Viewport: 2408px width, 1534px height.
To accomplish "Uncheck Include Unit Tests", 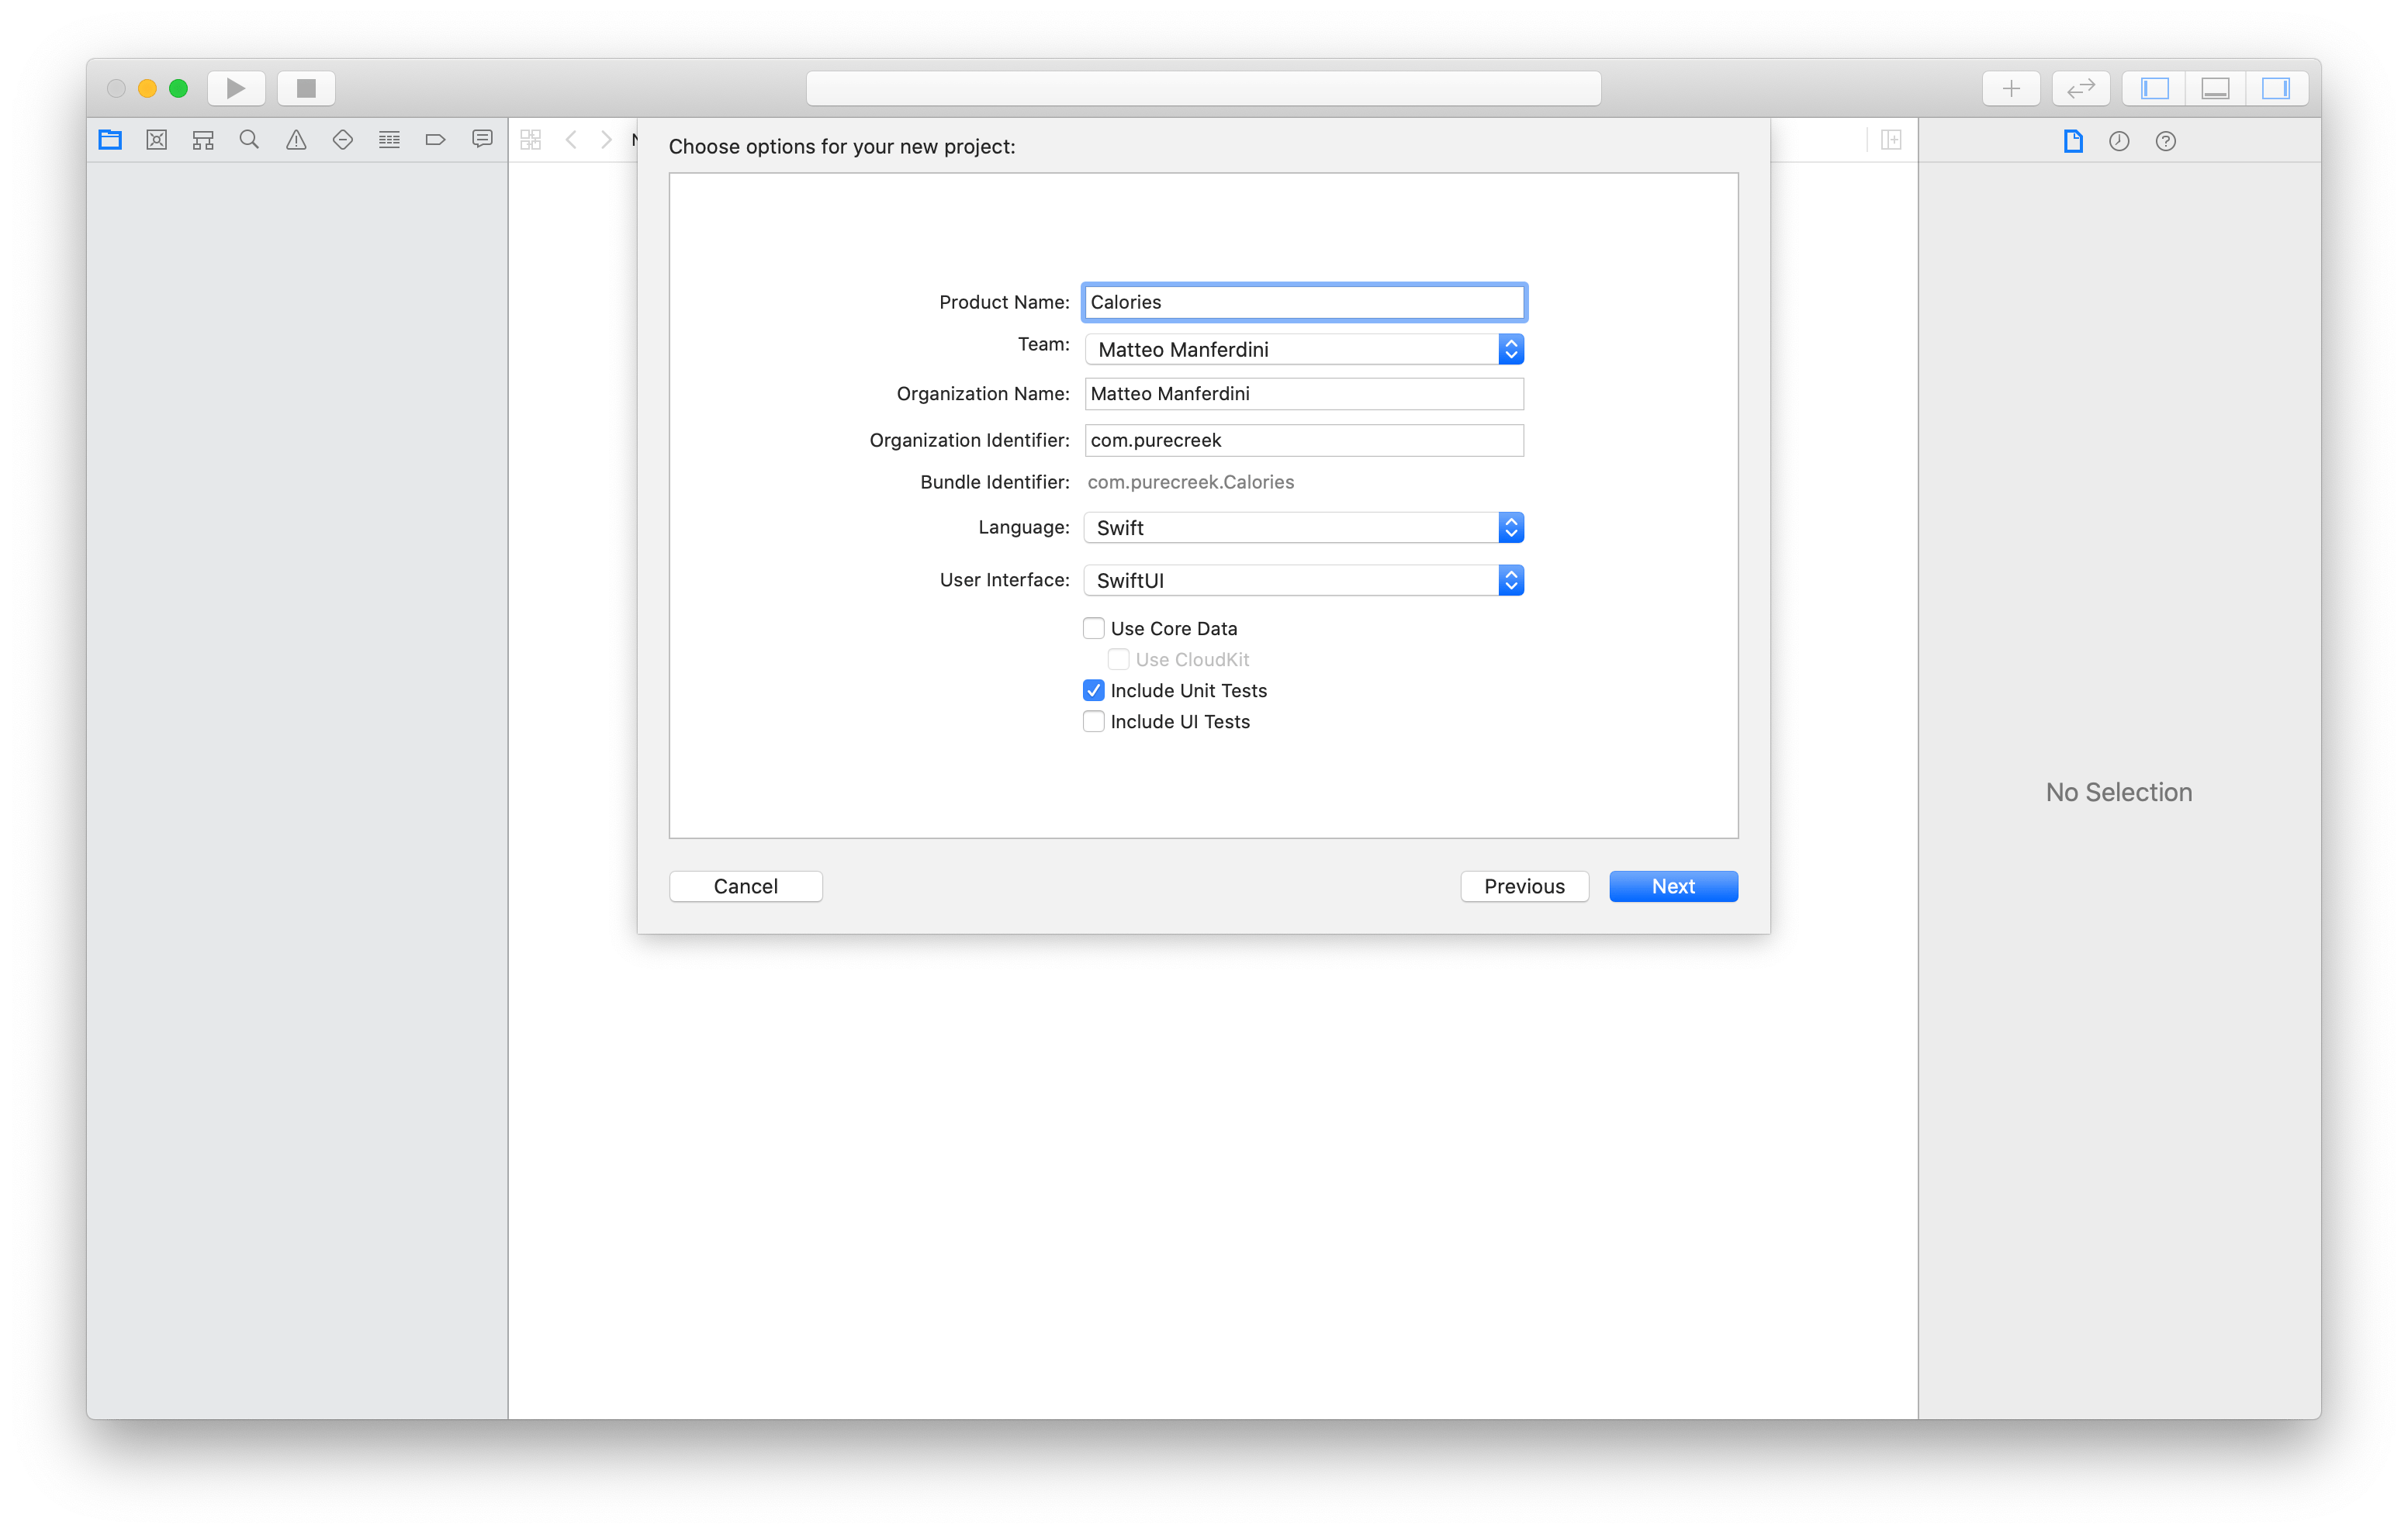I will 1094,690.
